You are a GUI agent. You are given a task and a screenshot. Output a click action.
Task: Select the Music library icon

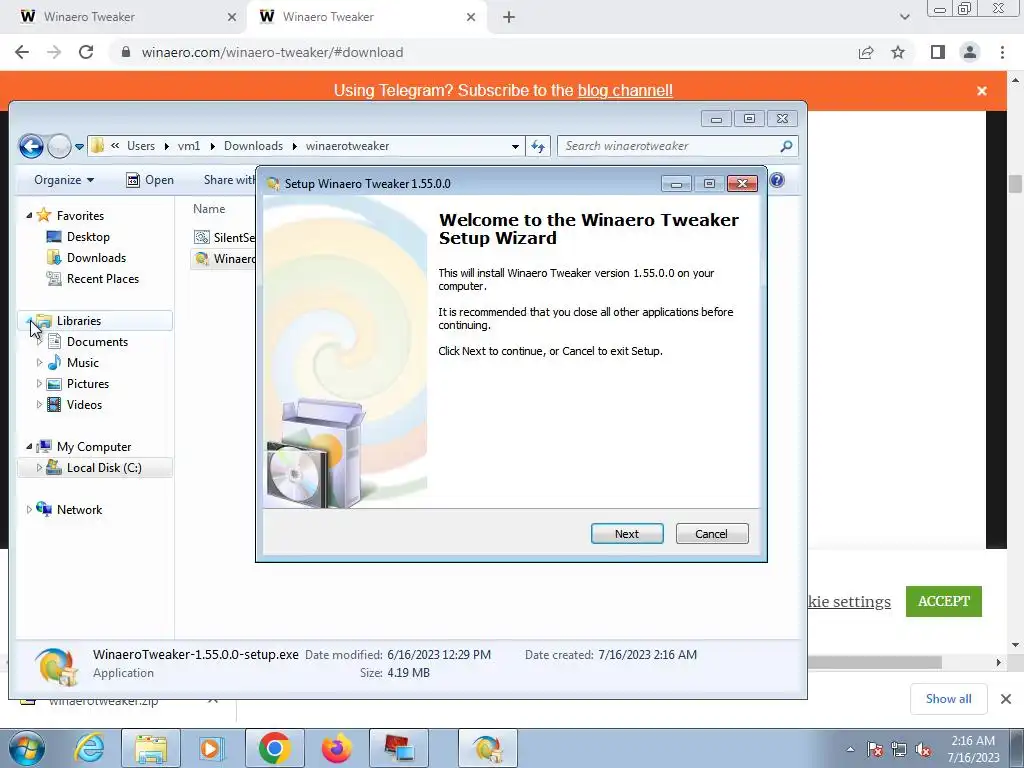(x=54, y=362)
